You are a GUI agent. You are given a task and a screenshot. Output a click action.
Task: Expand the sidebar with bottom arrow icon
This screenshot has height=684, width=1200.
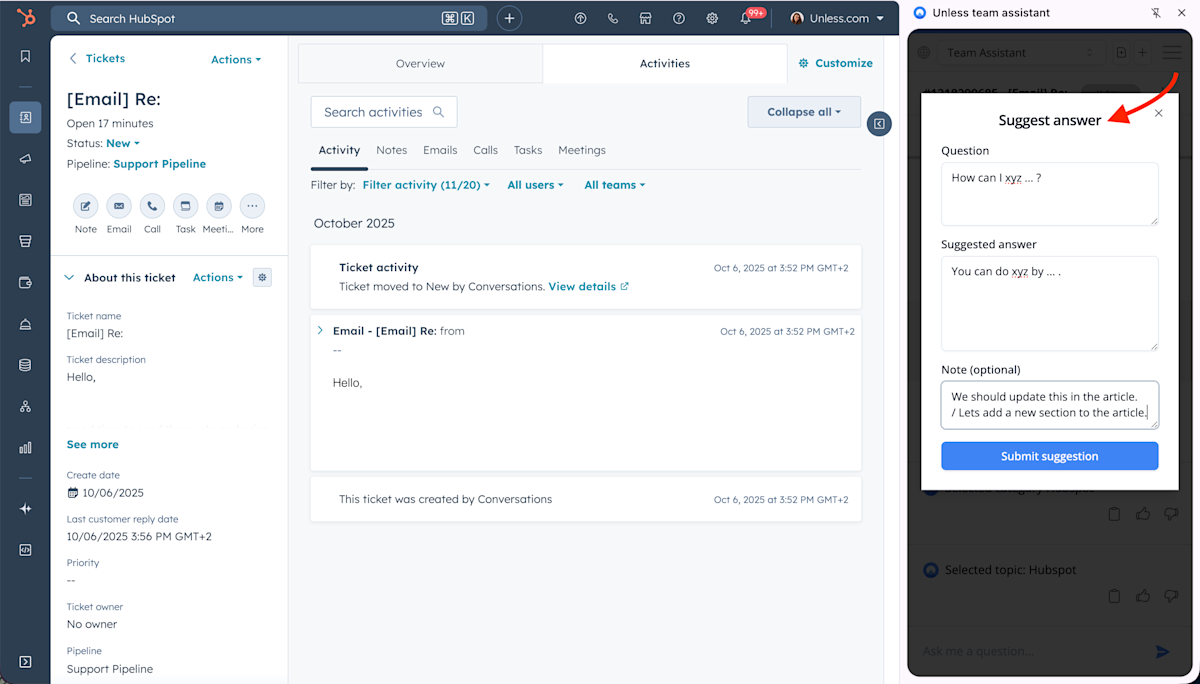pyautogui.click(x=25, y=662)
